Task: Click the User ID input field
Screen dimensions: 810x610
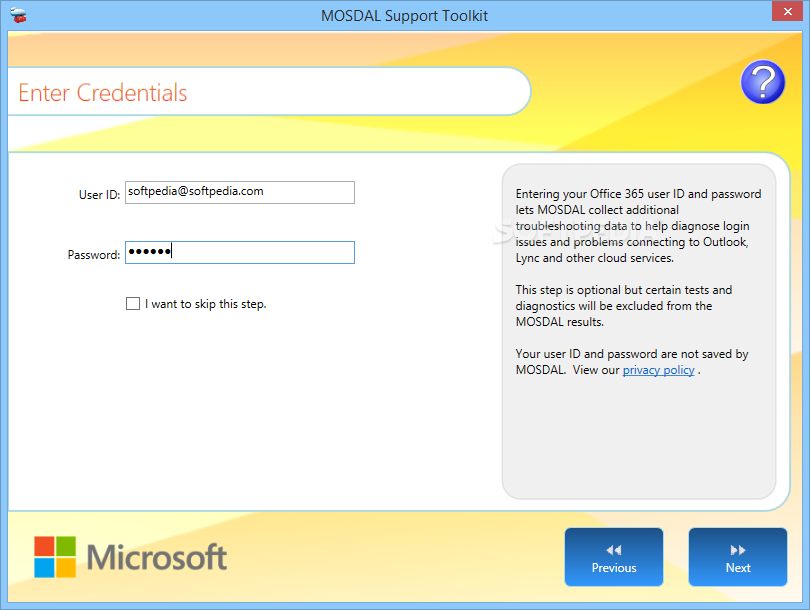Action: 240,192
